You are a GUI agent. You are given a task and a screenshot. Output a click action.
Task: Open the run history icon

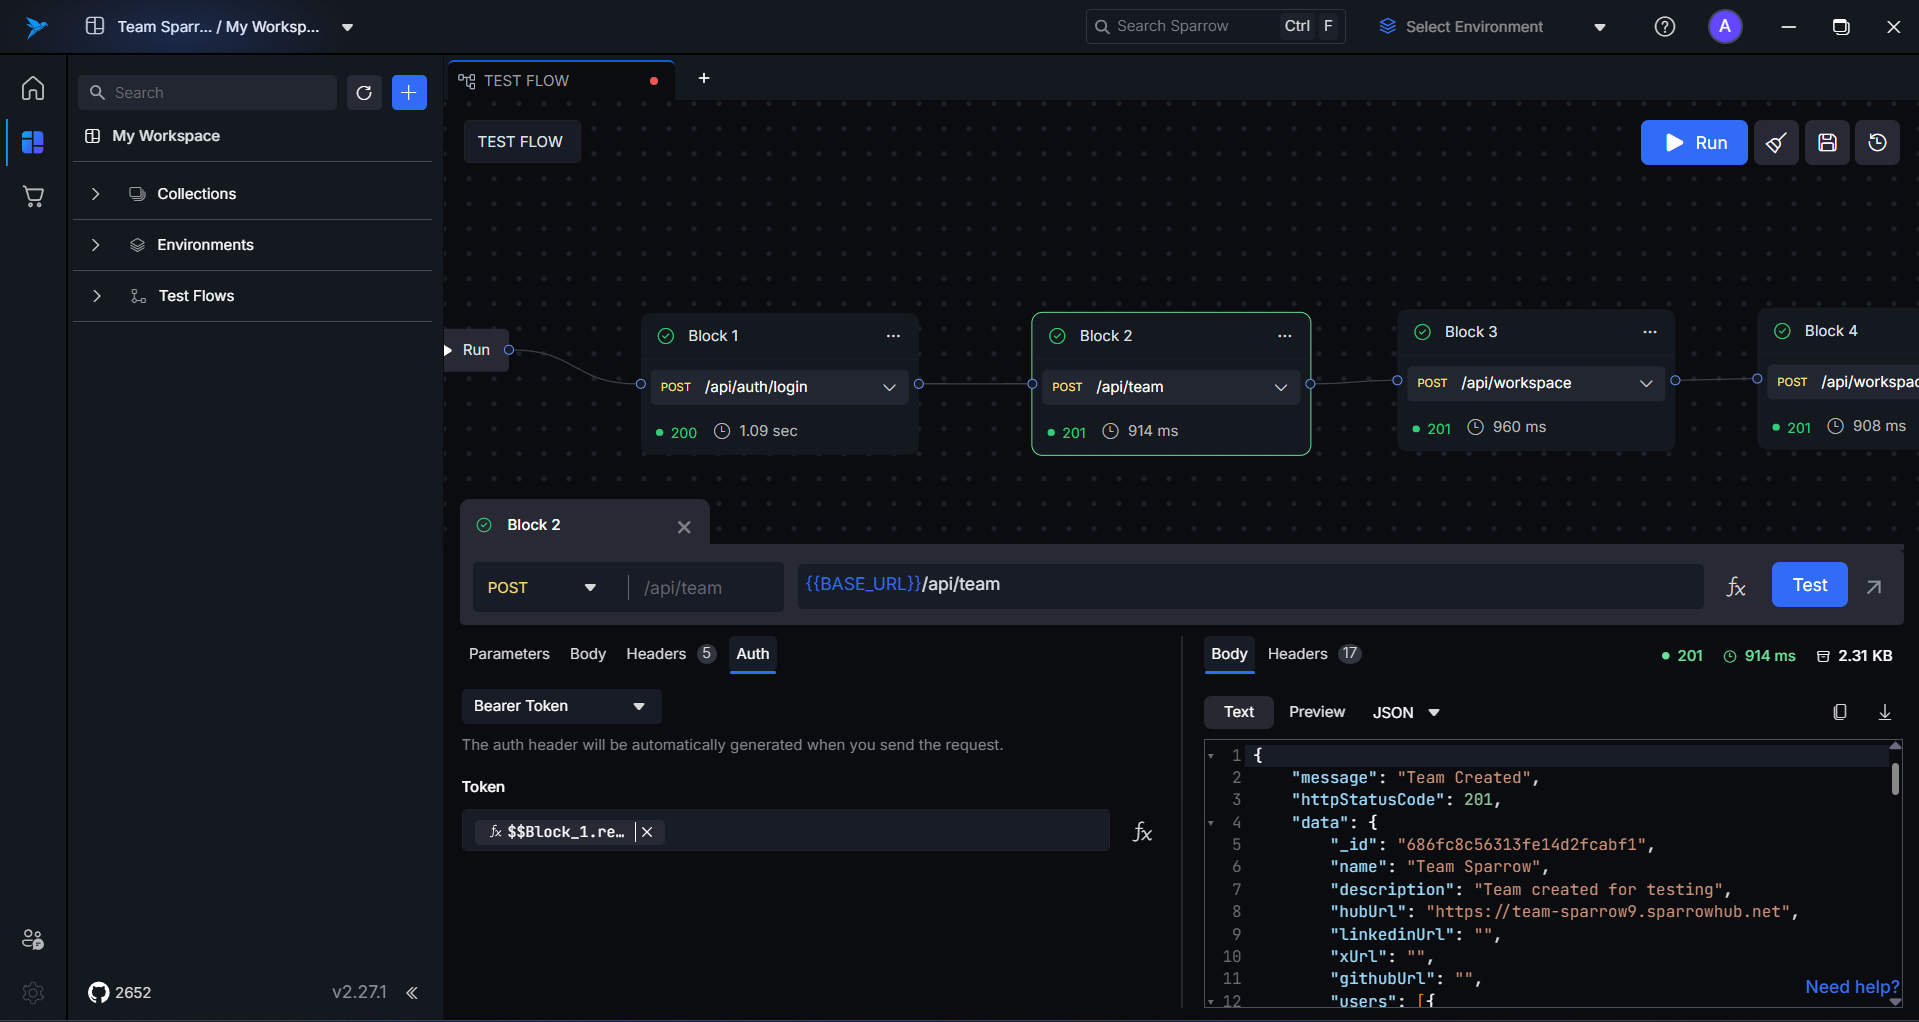point(1878,143)
